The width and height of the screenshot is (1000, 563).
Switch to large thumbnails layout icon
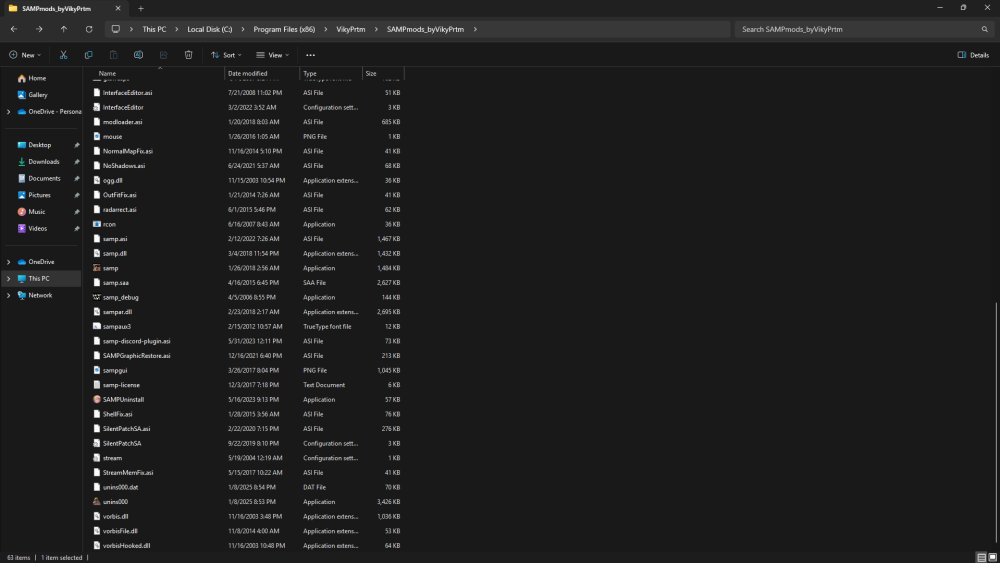click(x=992, y=557)
